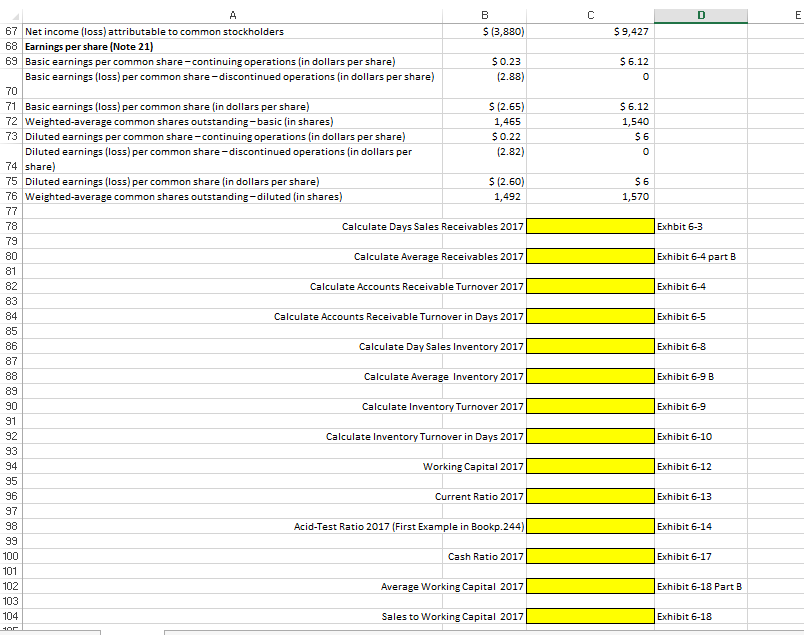Screen dimensions: 804x635
Task: Select the 'Cash Ratio 2017' label
Action: (x=486, y=556)
